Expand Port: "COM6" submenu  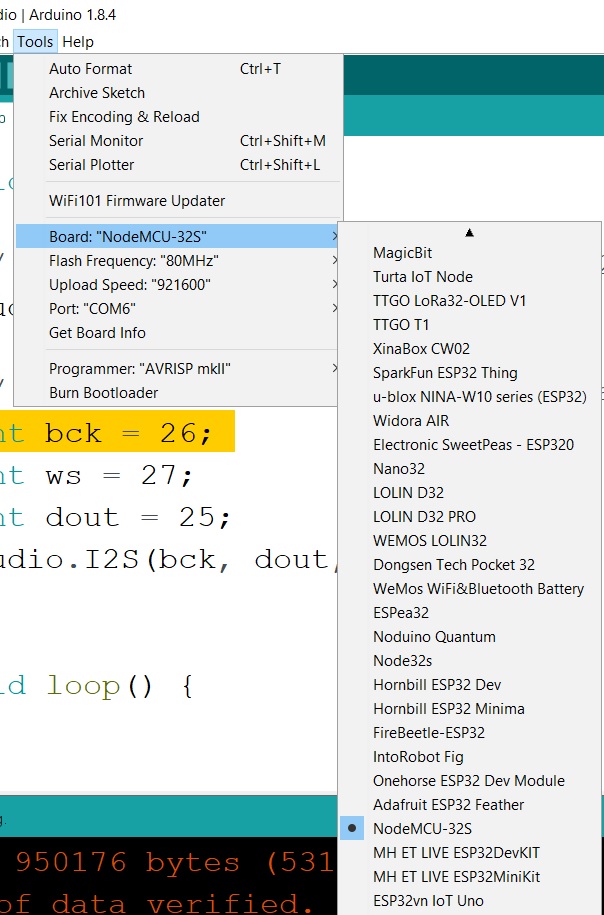click(x=177, y=309)
